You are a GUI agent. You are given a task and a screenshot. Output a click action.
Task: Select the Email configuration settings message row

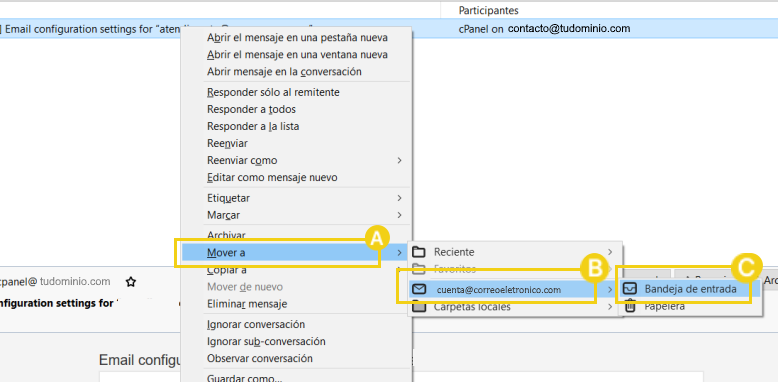(389, 29)
